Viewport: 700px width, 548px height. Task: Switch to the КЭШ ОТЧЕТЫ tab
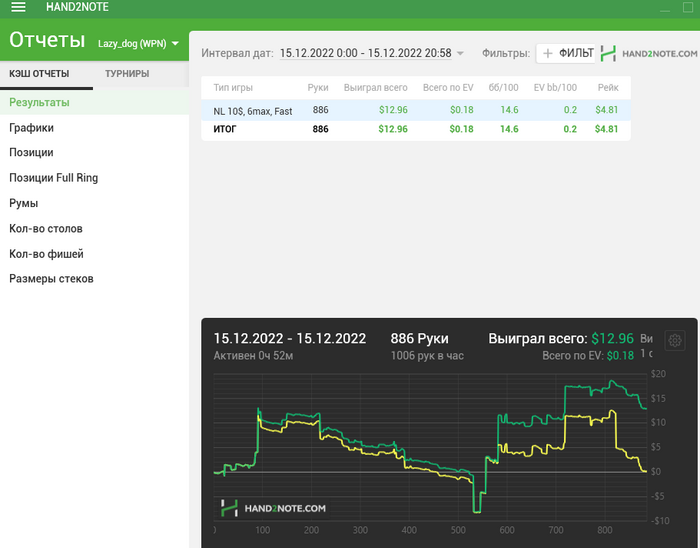pos(39,74)
